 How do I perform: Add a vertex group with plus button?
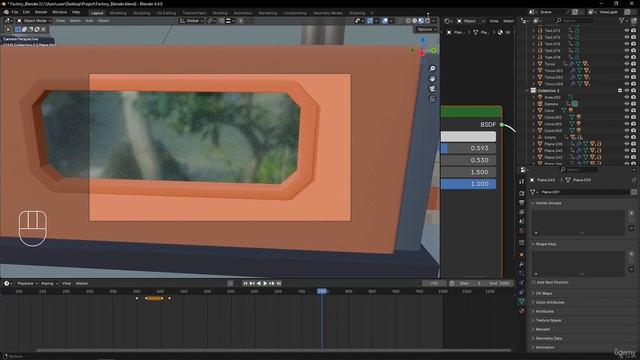(x=631, y=213)
